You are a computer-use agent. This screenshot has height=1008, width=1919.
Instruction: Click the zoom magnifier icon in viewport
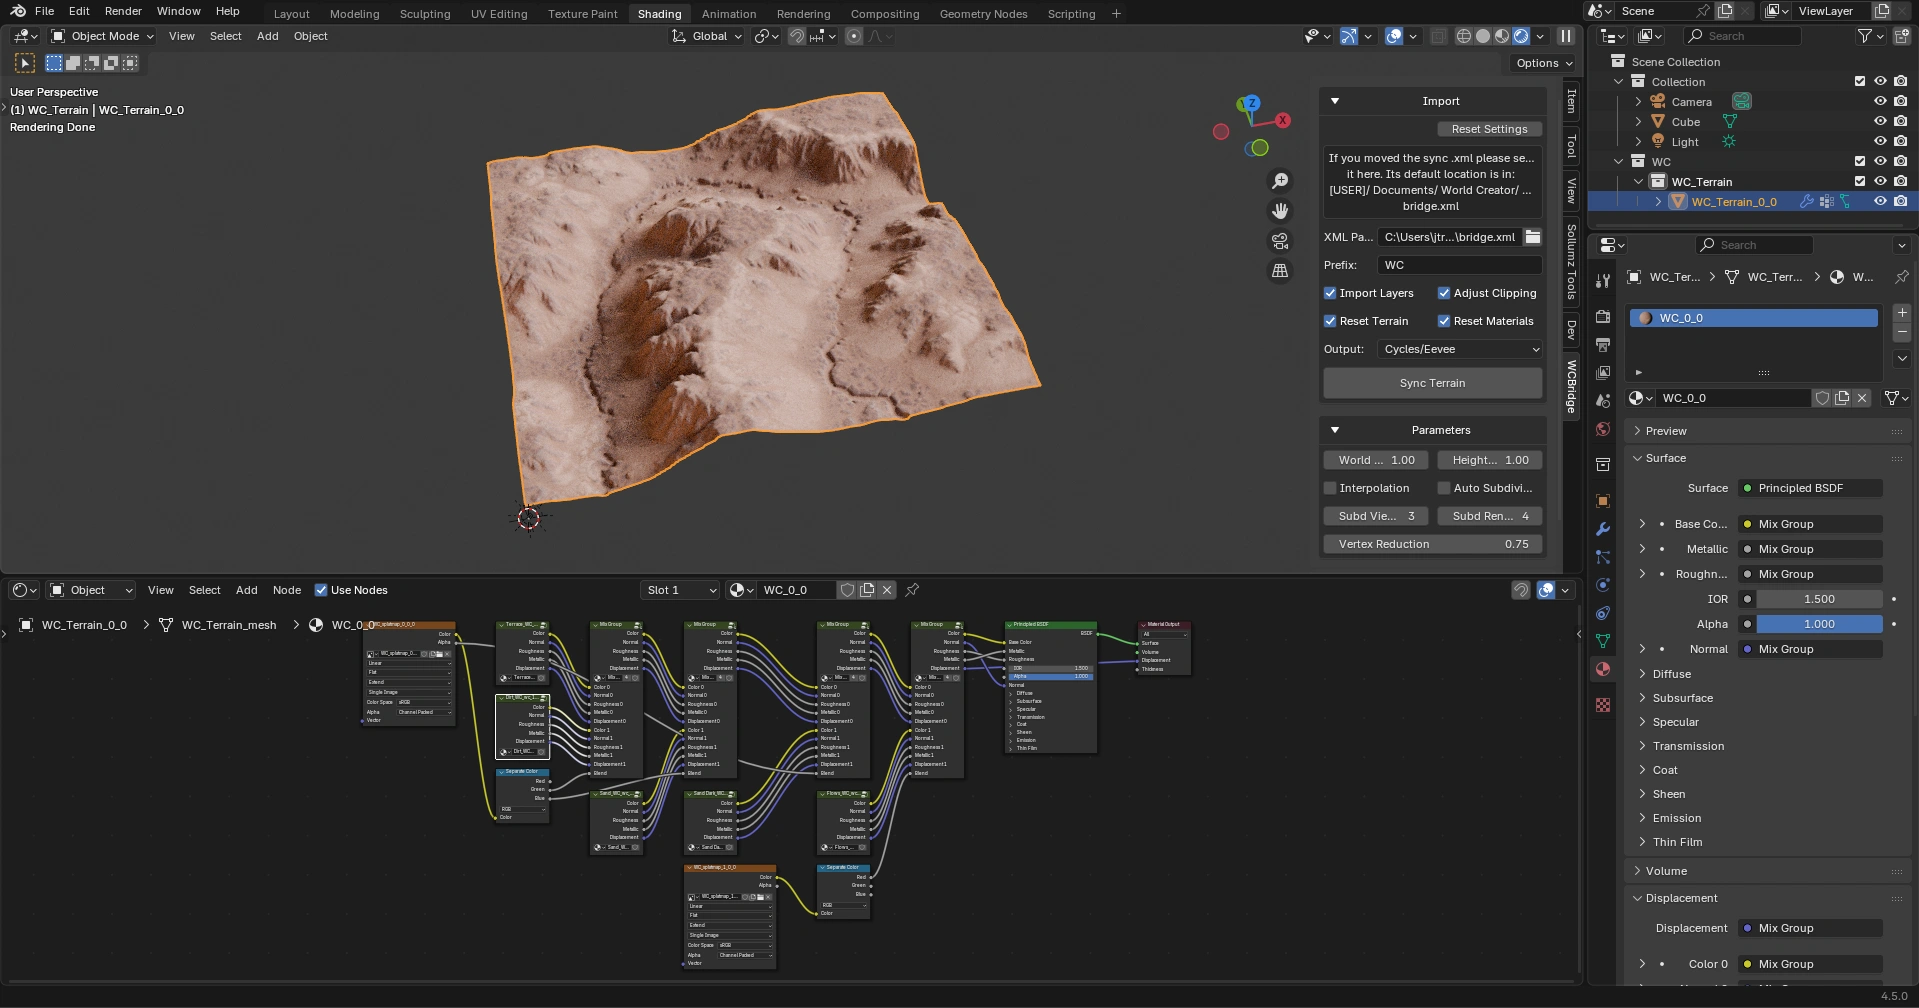point(1279,181)
